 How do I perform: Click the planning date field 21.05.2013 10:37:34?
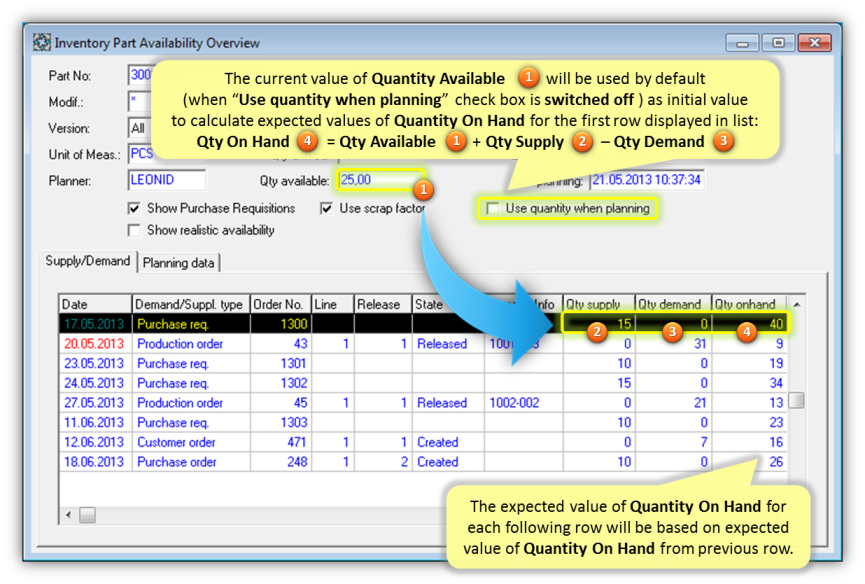tap(647, 180)
